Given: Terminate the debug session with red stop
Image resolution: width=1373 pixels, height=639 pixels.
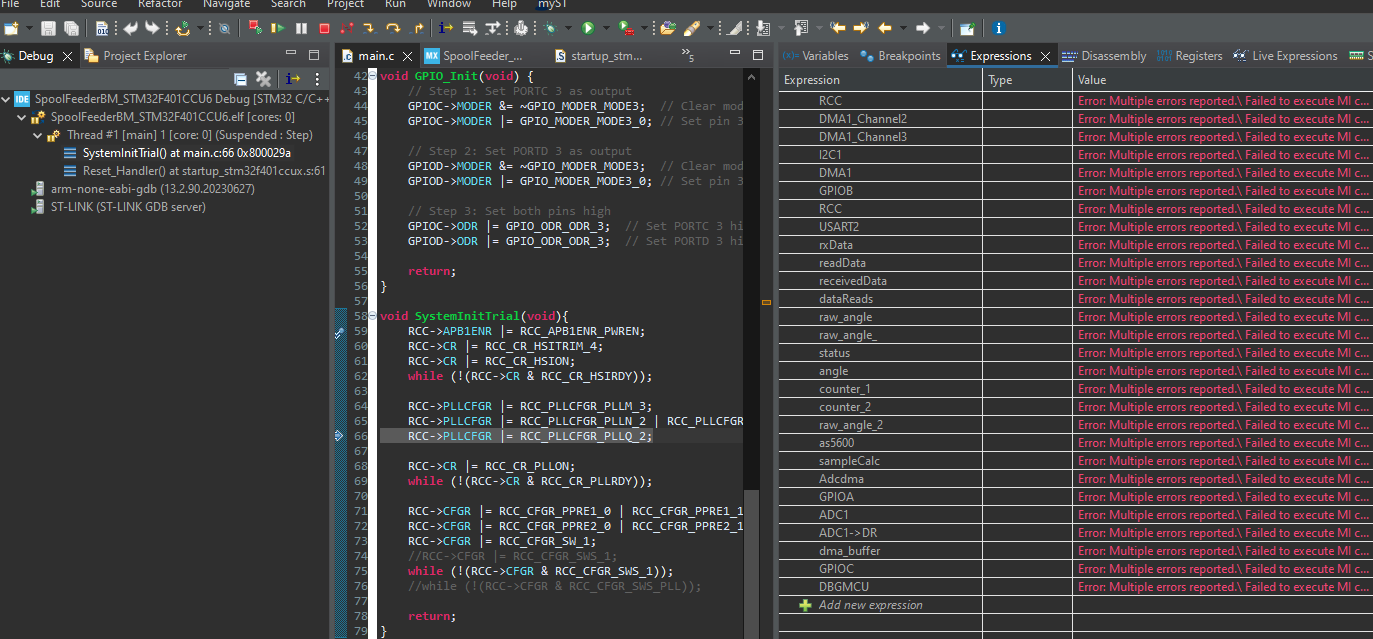Looking at the screenshot, I should click(324, 28).
